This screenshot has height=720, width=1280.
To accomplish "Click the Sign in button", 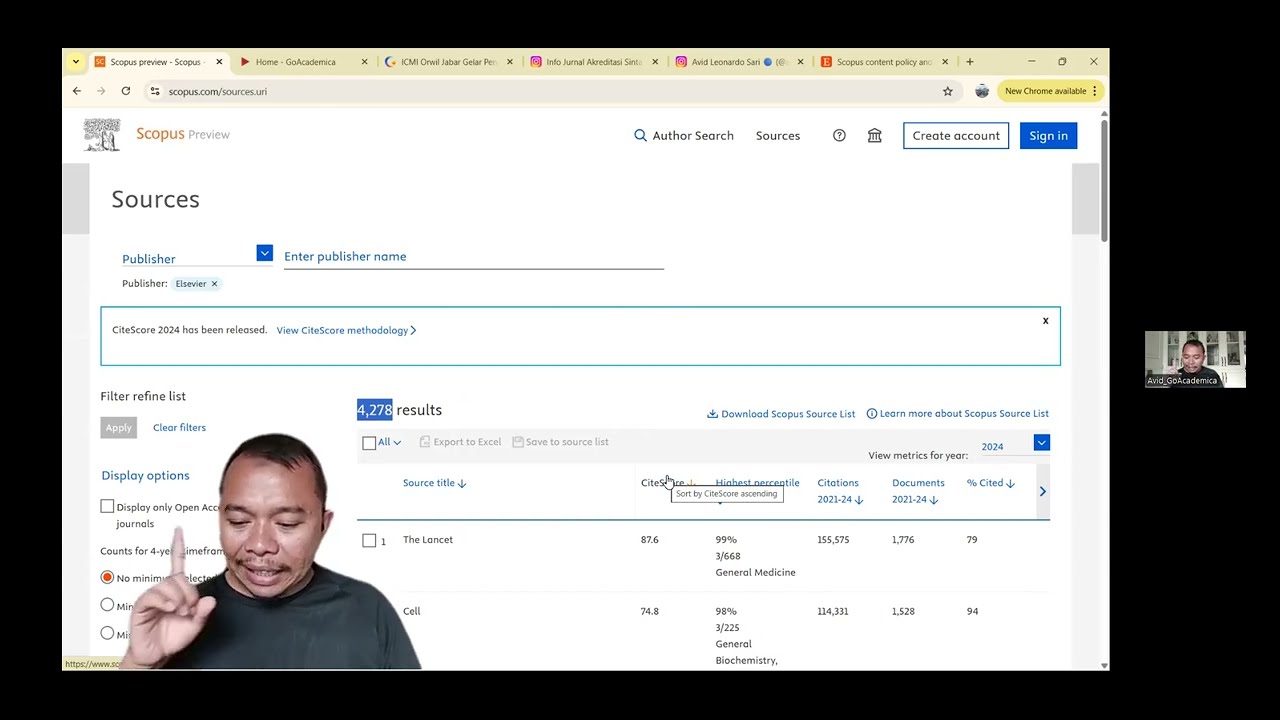I will [1048, 136].
